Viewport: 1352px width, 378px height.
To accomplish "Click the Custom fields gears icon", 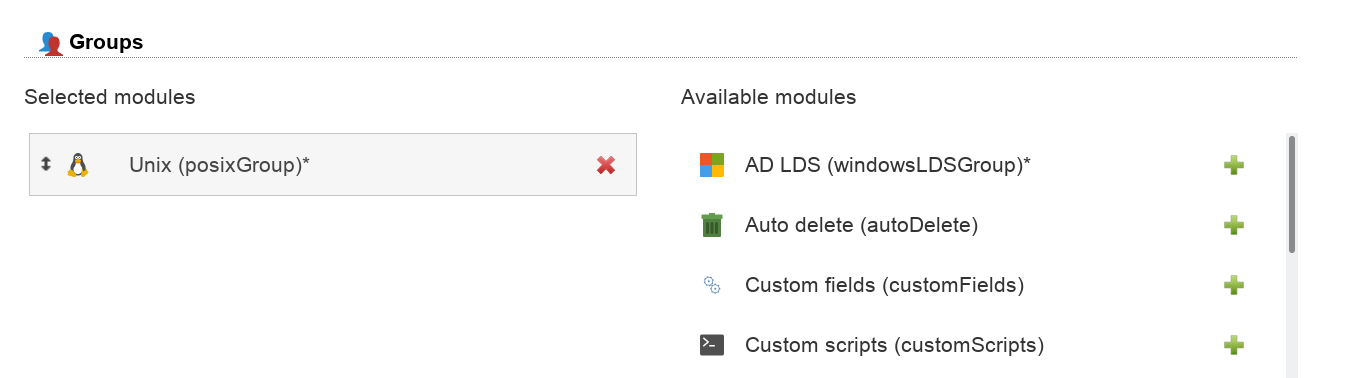I will click(x=711, y=285).
